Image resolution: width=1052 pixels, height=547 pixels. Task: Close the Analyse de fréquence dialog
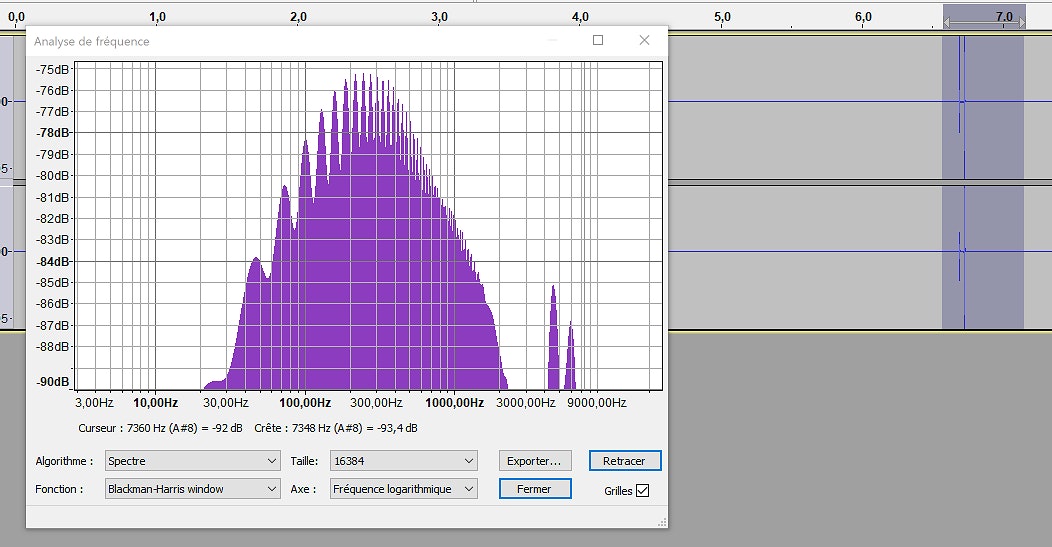coord(644,41)
